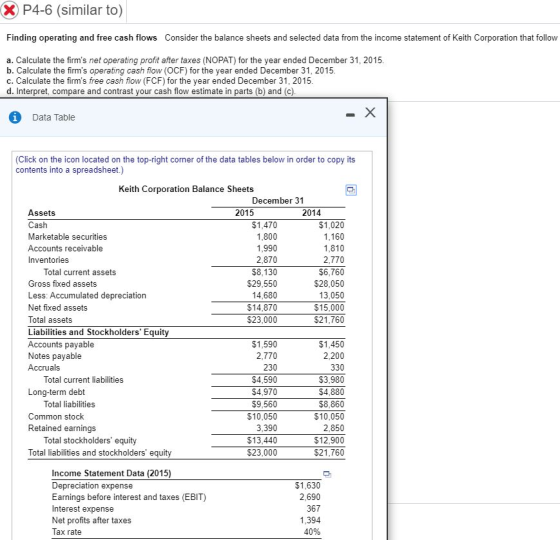The image size is (560, 540).
Task: Select Depreciation expense value $1,630
Action: coord(308,485)
